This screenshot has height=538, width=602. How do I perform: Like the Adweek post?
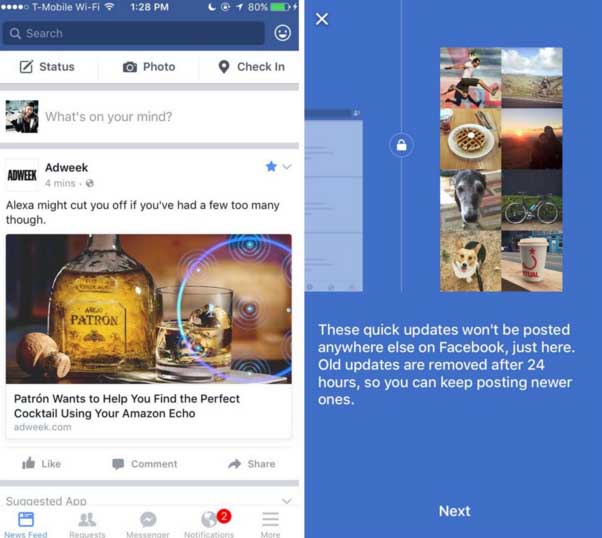point(41,464)
